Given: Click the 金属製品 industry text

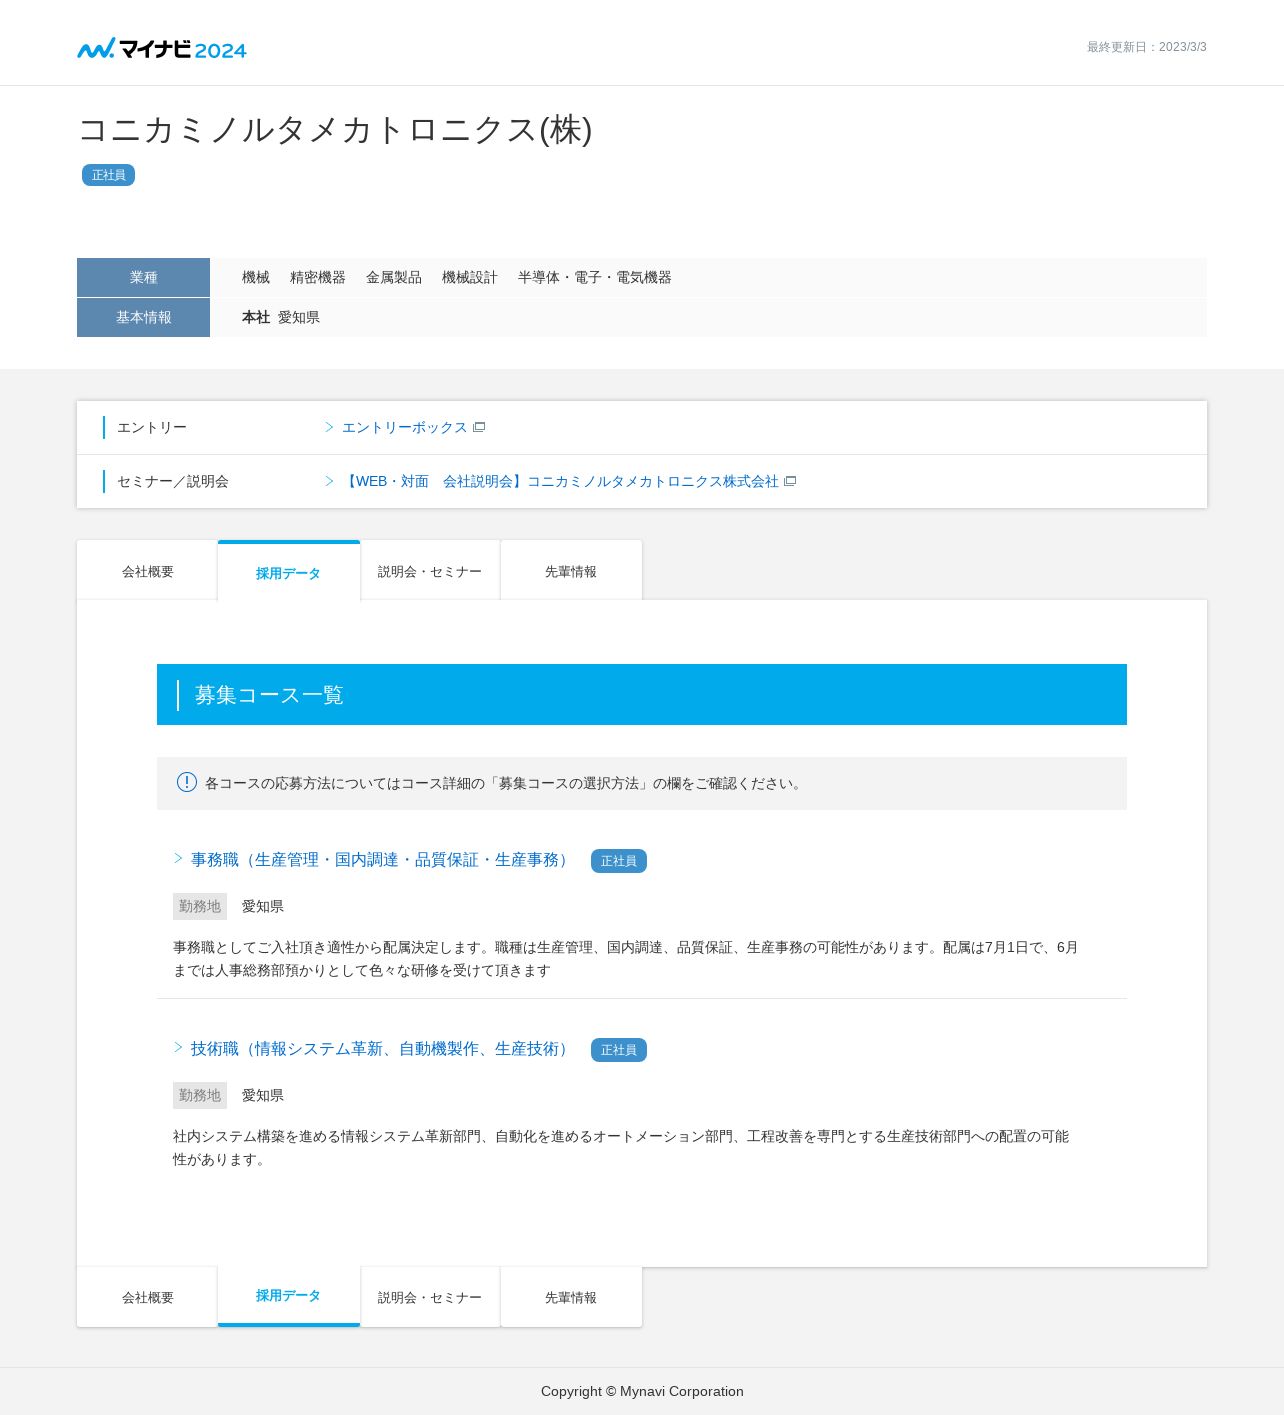Looking at the screenshot, I should pyautogui.click(x=394, y=277).
